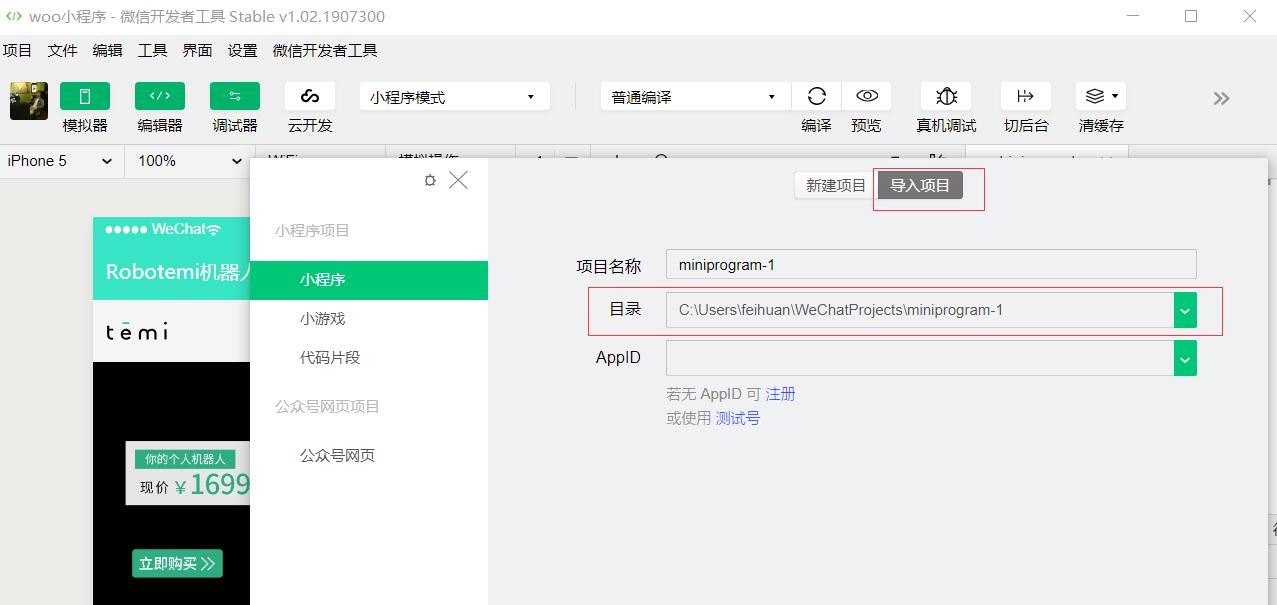Click the 现价 ¥1699 price text

(195, 486)
